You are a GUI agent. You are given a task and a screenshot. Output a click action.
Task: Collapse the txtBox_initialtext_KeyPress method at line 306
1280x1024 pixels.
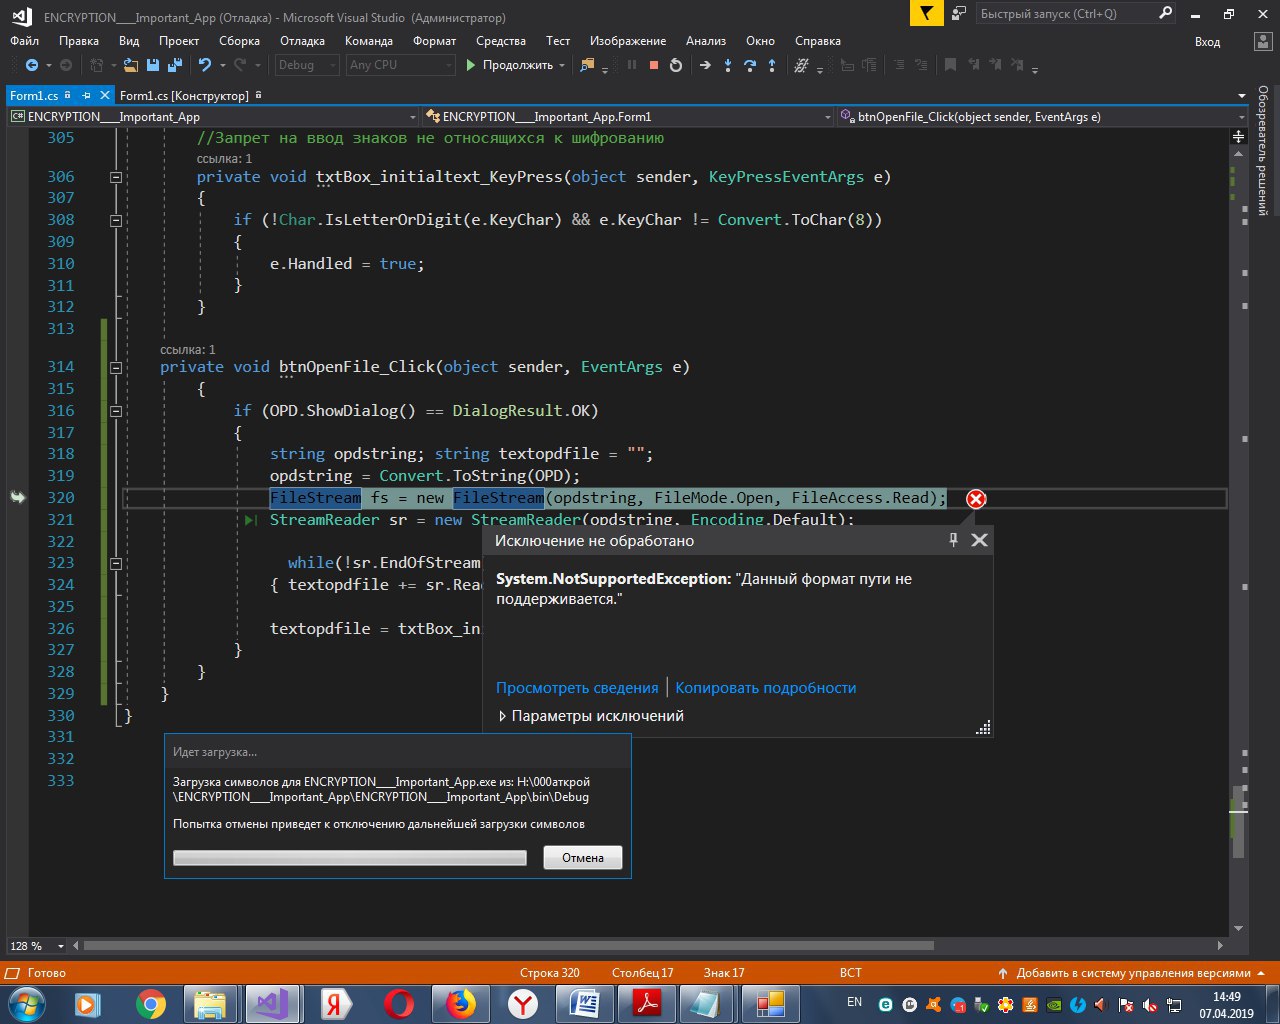116,177
